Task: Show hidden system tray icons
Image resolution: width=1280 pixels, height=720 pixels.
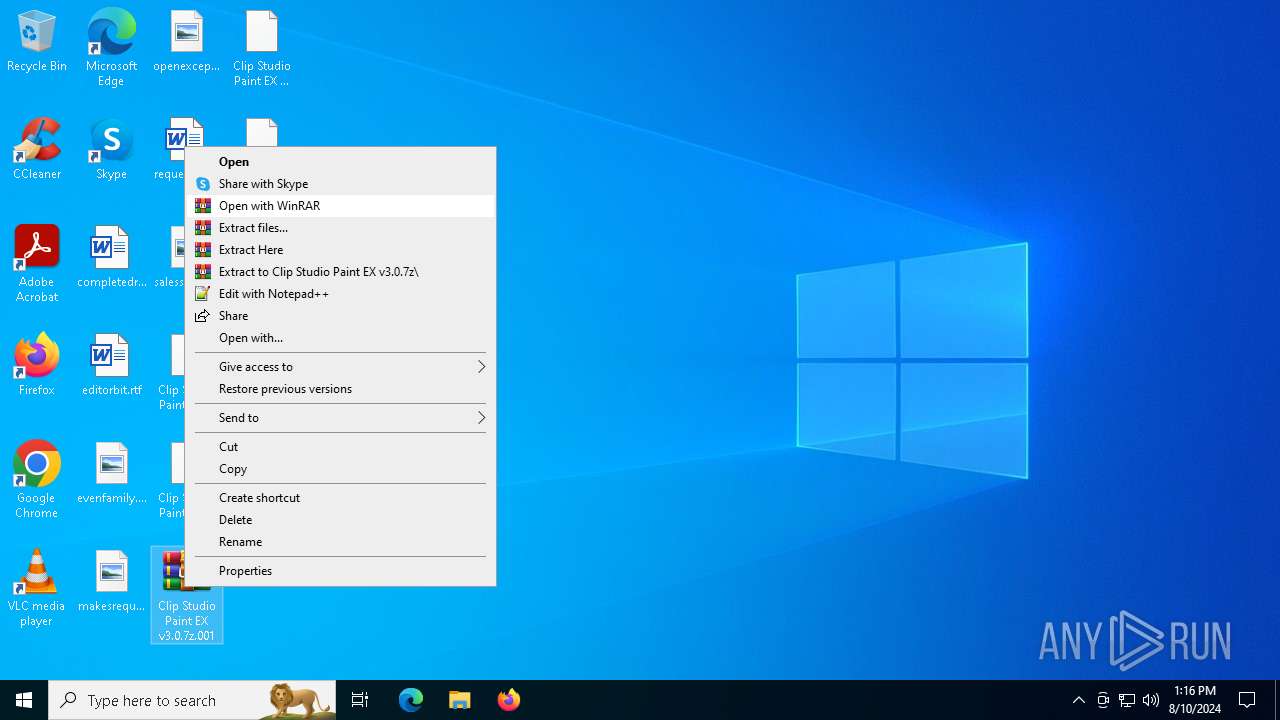Action: [x=1078, y=700]
